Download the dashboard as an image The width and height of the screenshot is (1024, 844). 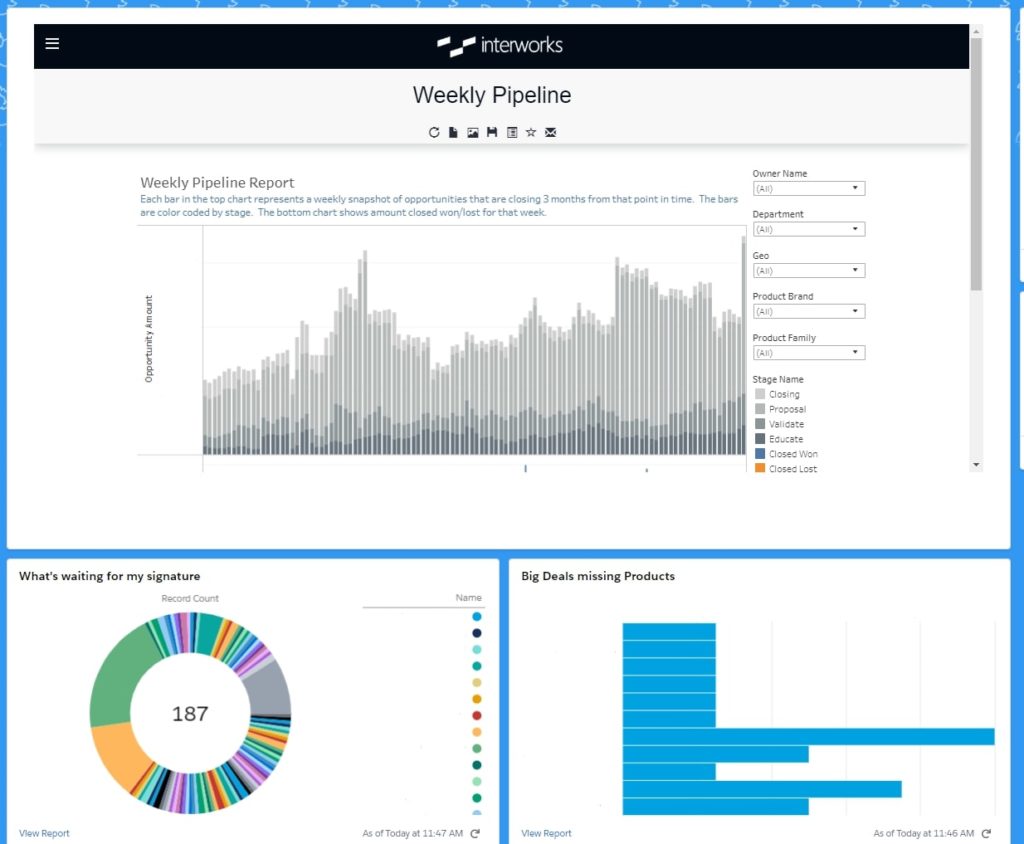(x=472, y=131)
